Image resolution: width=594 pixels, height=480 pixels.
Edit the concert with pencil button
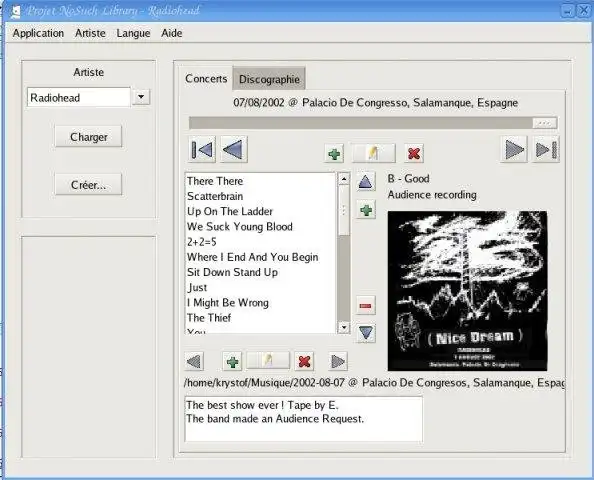point(374,153)
